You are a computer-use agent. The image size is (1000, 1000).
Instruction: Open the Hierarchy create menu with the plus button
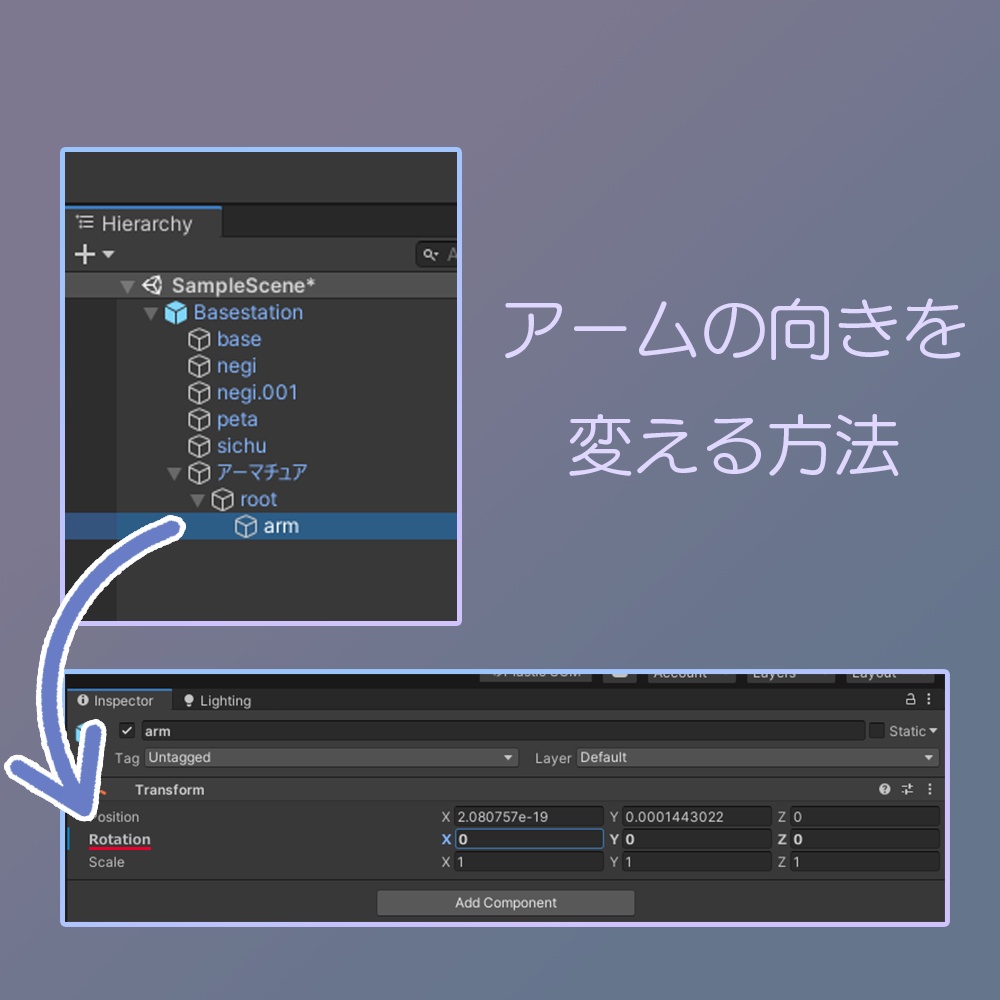tap(84, 254)
